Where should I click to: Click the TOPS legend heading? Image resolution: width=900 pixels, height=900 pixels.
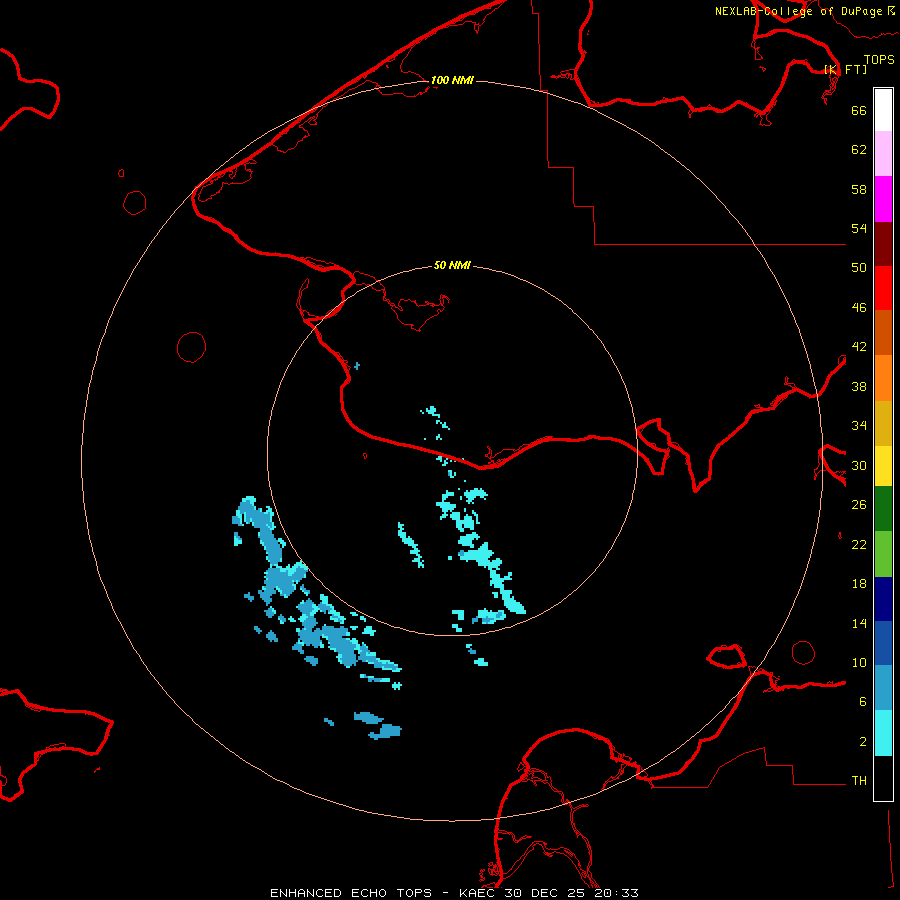(879, 59)
